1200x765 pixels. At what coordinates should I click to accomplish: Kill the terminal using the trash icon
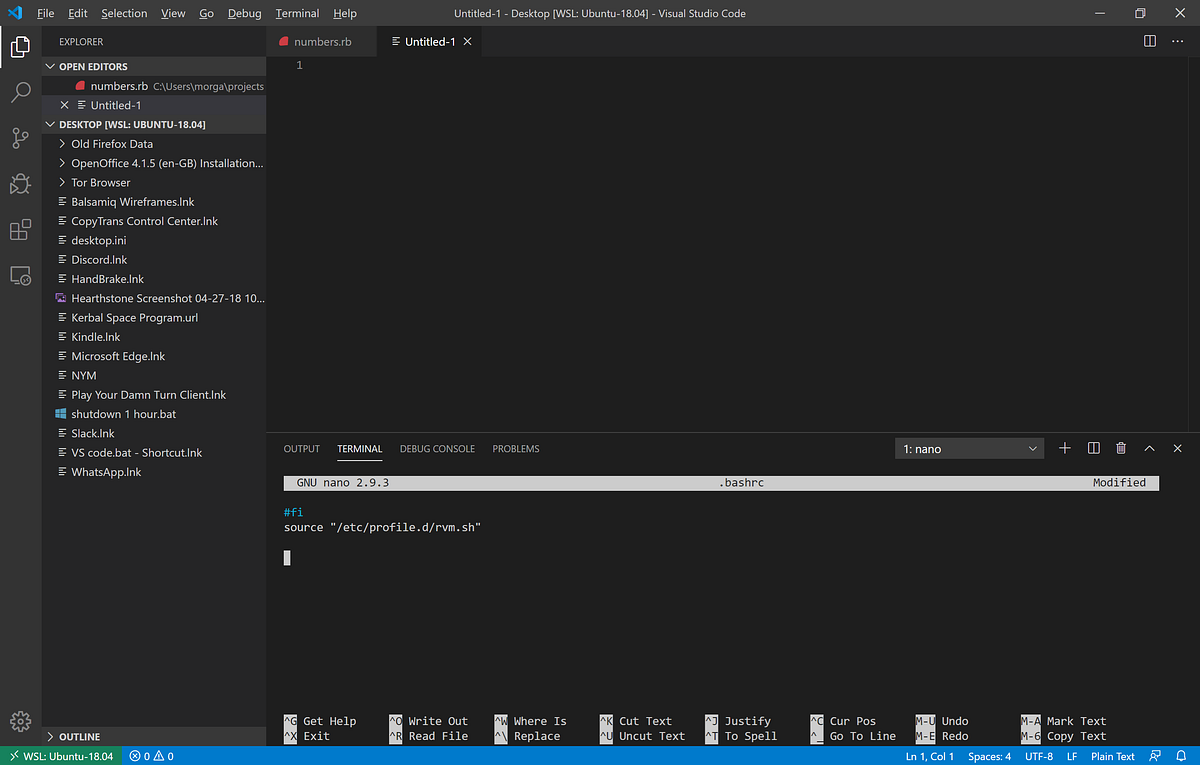point(1120,448)
